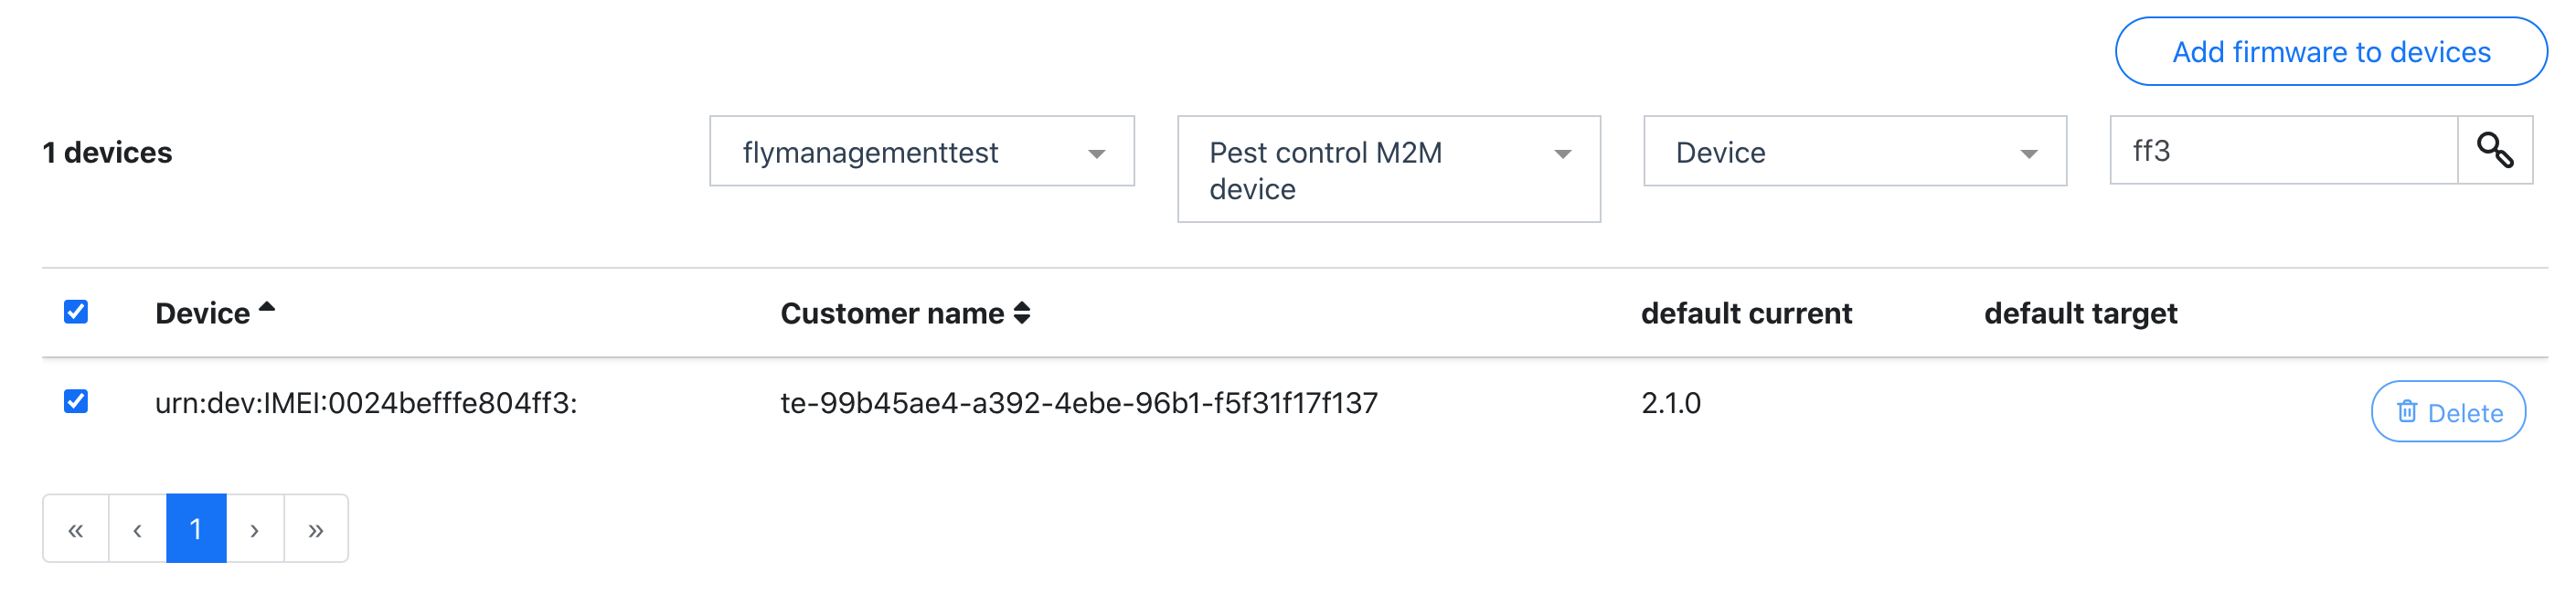Select page 1 in pagination
The width and height of the screenshot is (2576, 605).
click(x=196, y=529)
